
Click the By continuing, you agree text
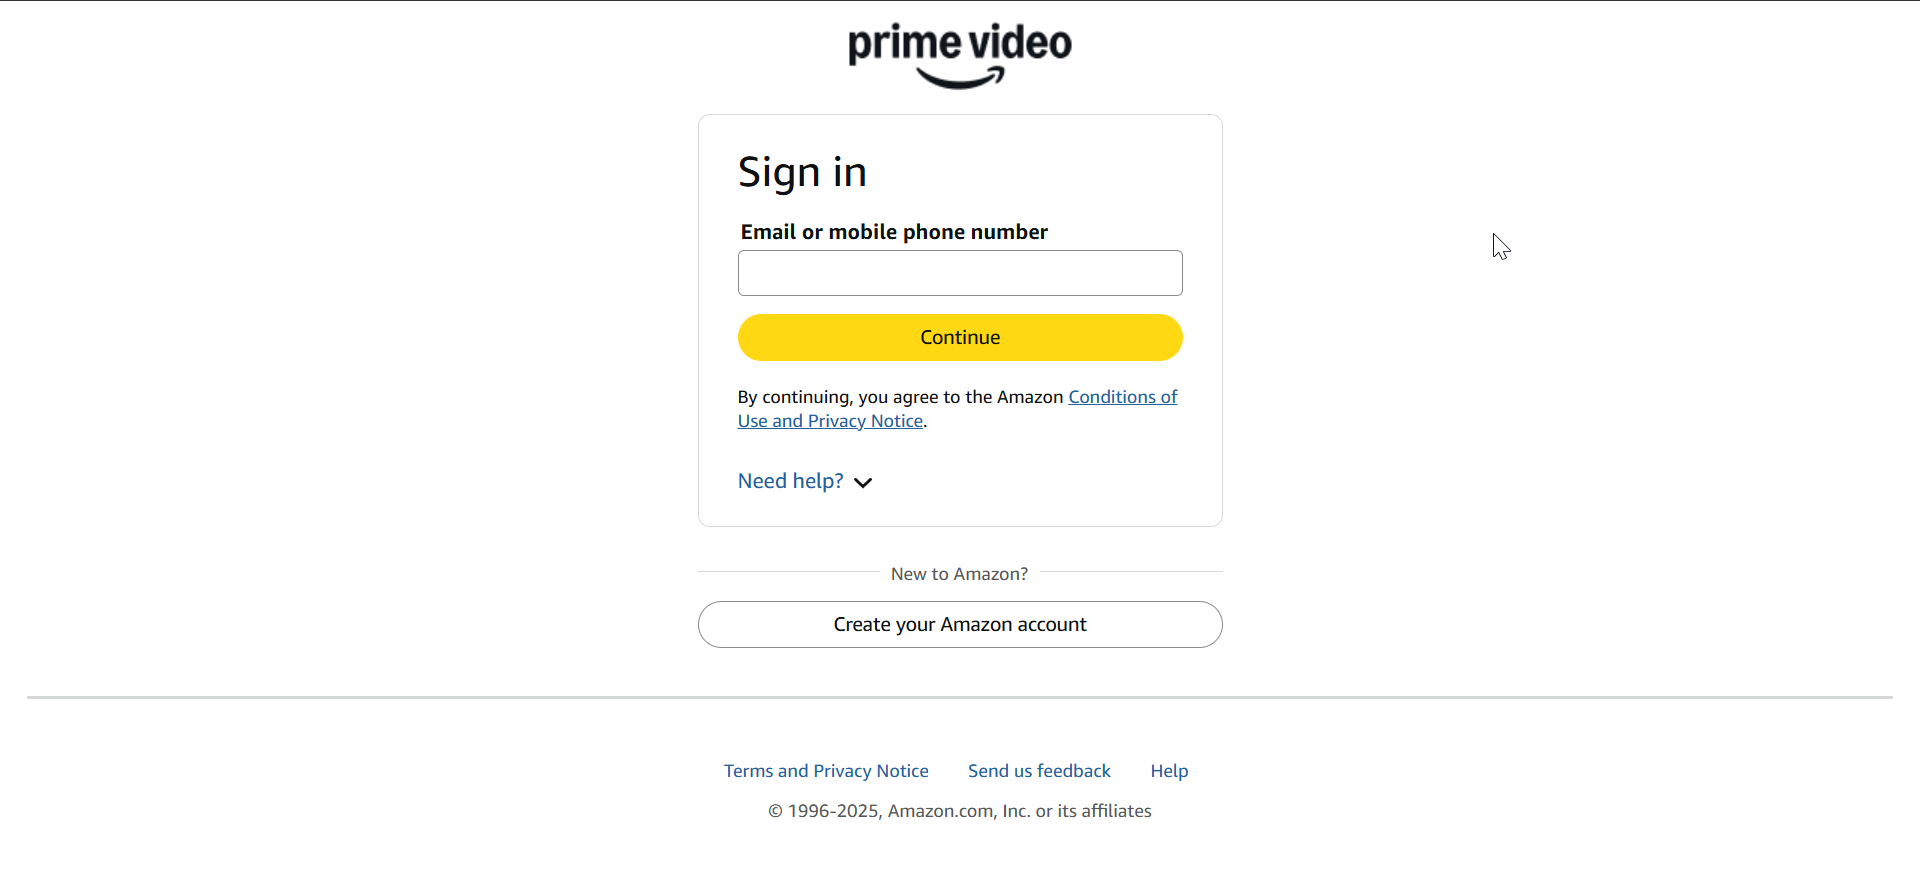pos(900,397)
